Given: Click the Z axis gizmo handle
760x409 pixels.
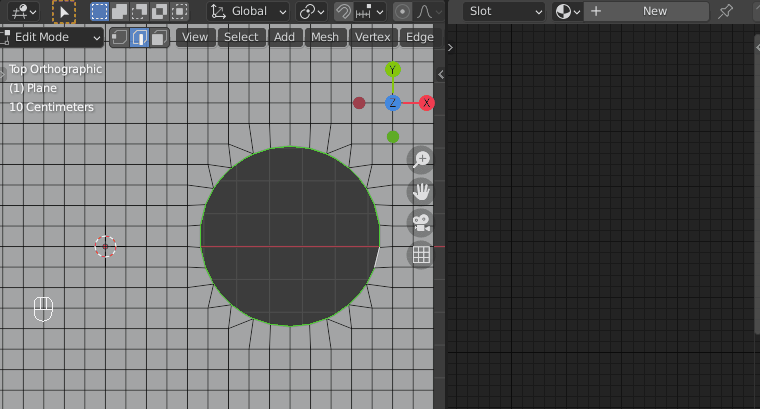Looking at the screenshot, I should tap(393, 103).
